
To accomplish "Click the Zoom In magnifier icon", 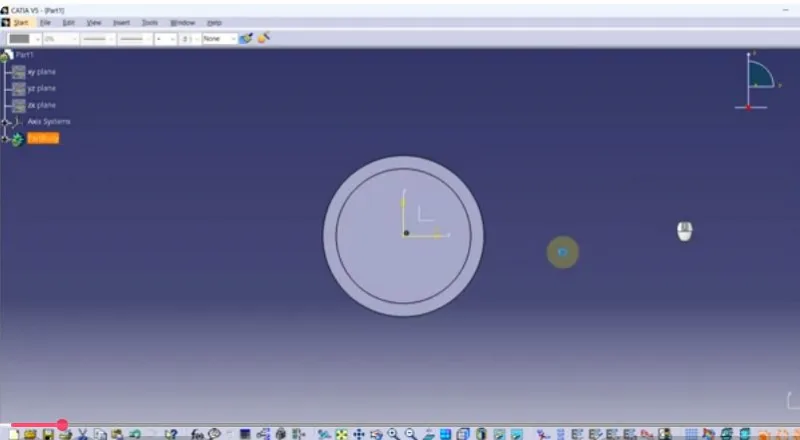I will [393, 434].
